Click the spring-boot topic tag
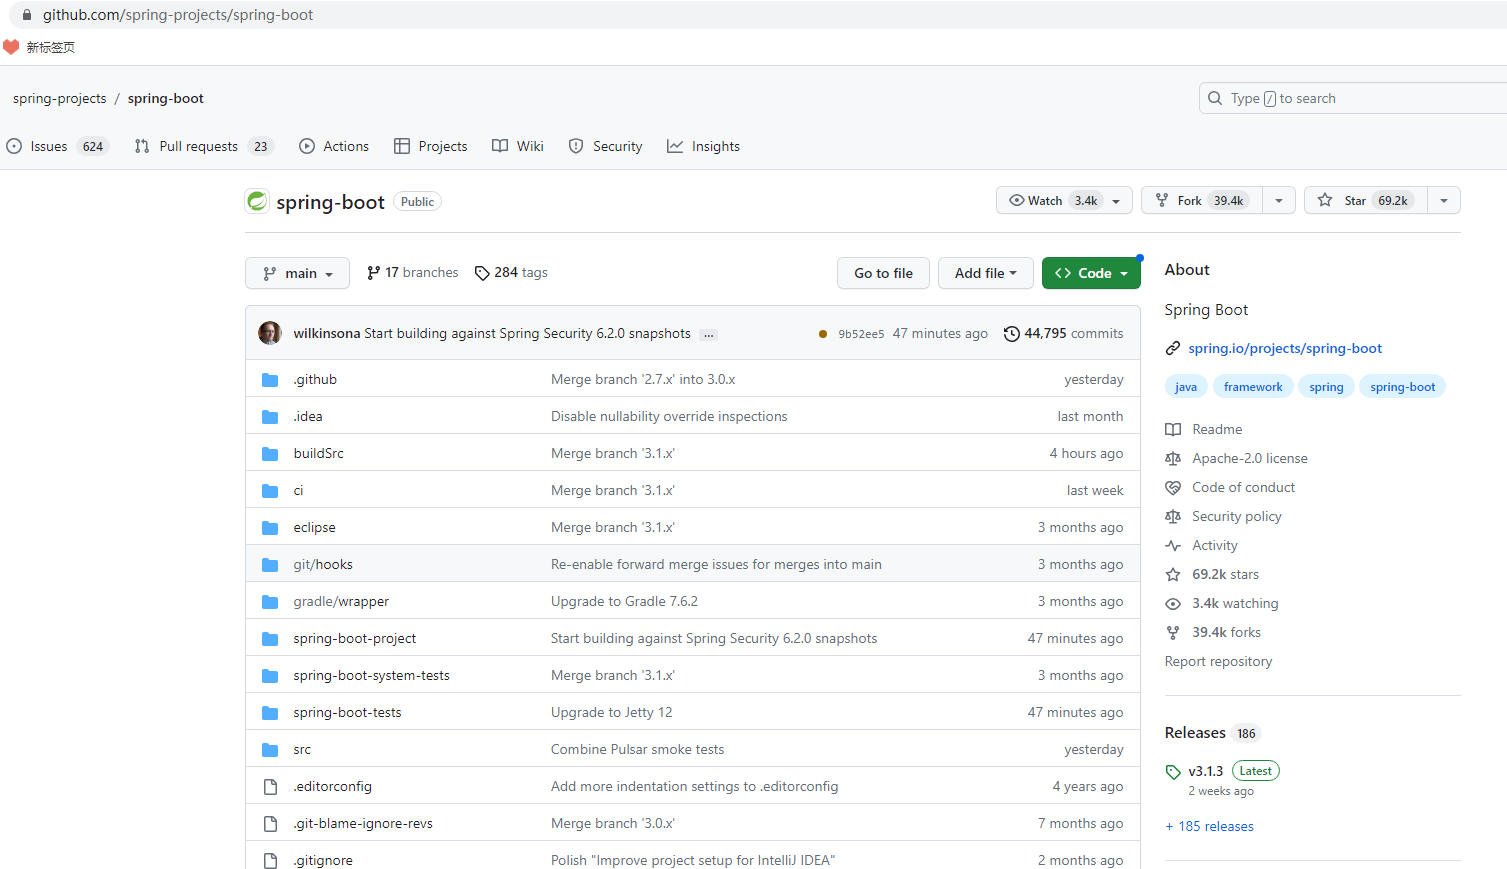1507x869 pixels. click(x=1402, y=387)
